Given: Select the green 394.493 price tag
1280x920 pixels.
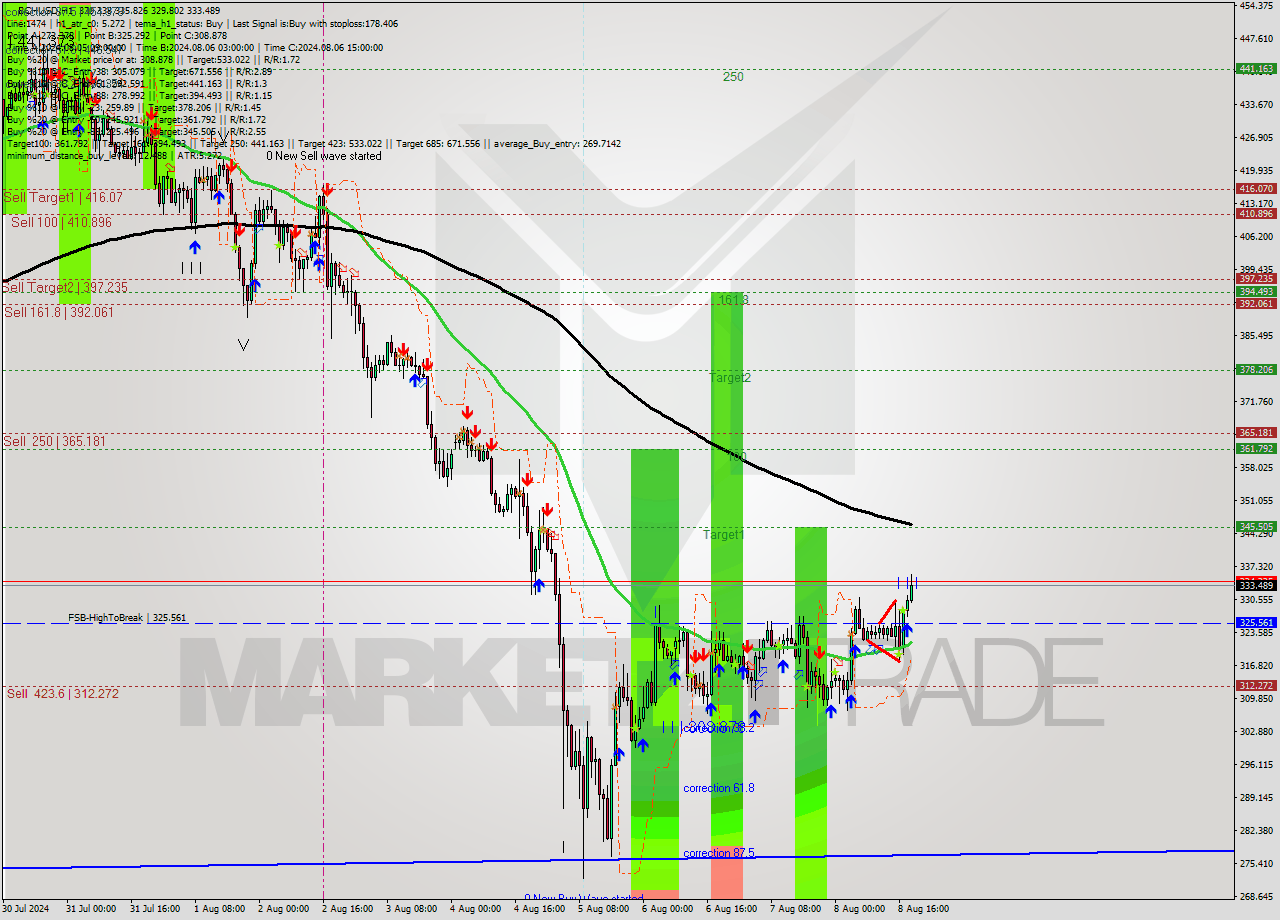Looking at the screenshot, I should pyautogui.click(x=1256, y=291).
